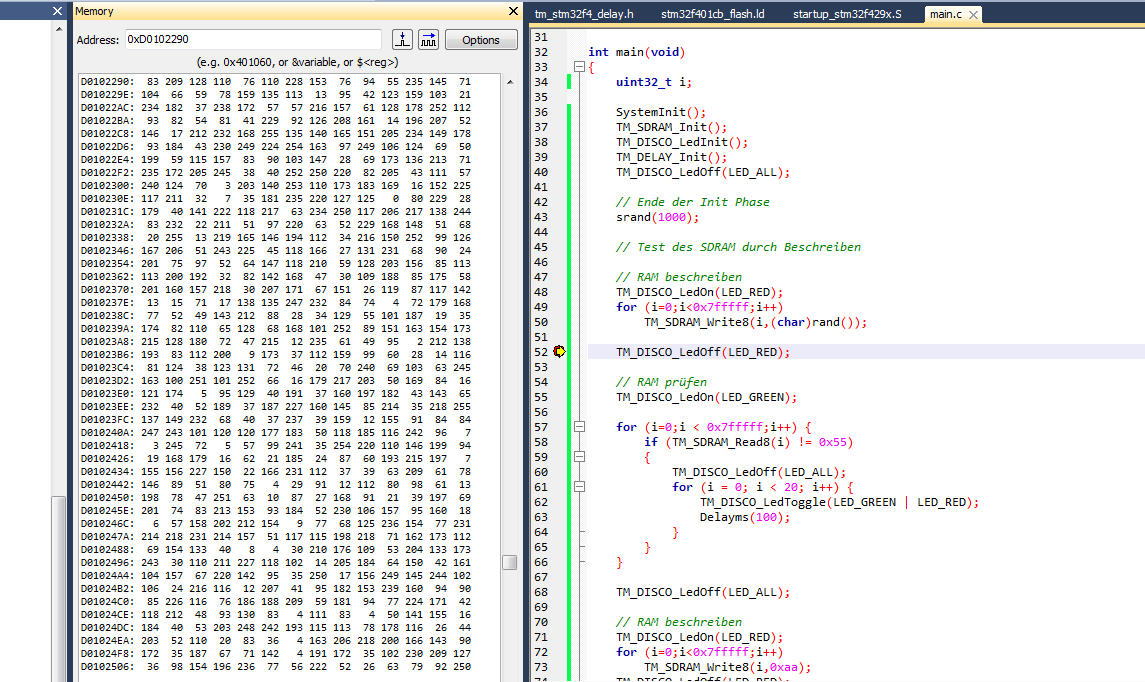Collapse the main function fold at line 33

coord(578,67)
